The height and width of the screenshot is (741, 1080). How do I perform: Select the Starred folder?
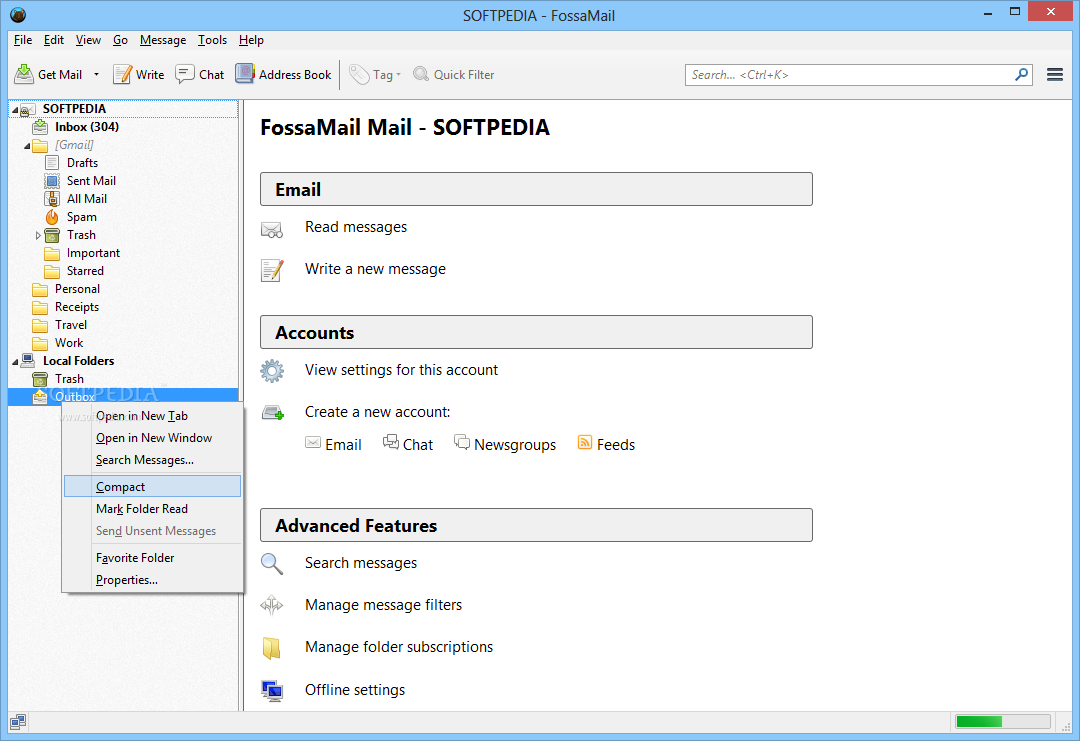(85, 271)
